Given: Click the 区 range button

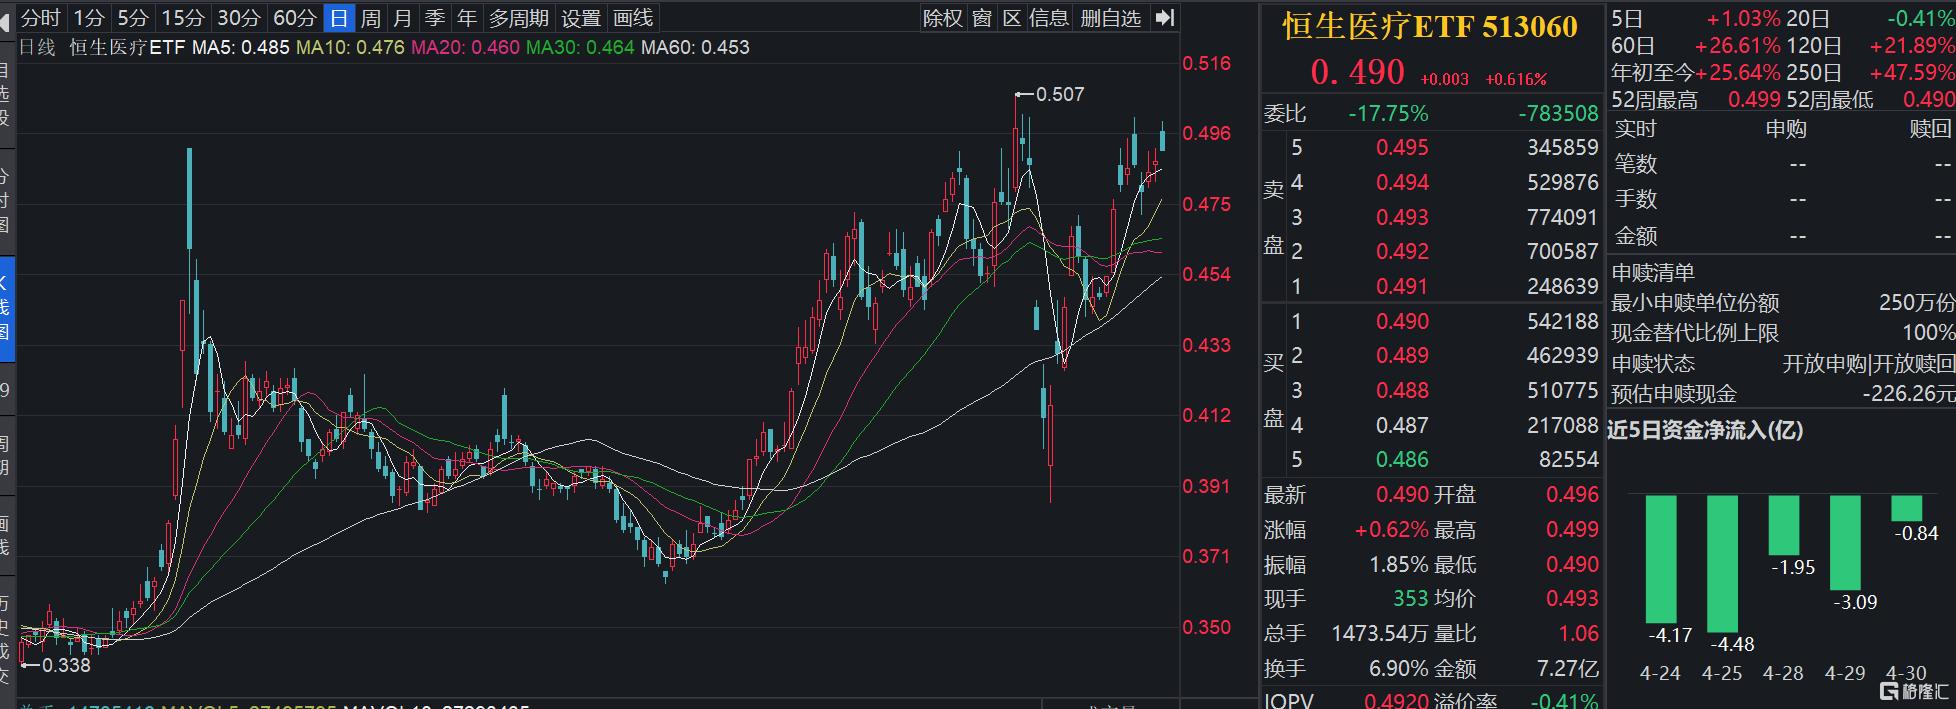Looking at the screenshot, I should [1012, 17].
